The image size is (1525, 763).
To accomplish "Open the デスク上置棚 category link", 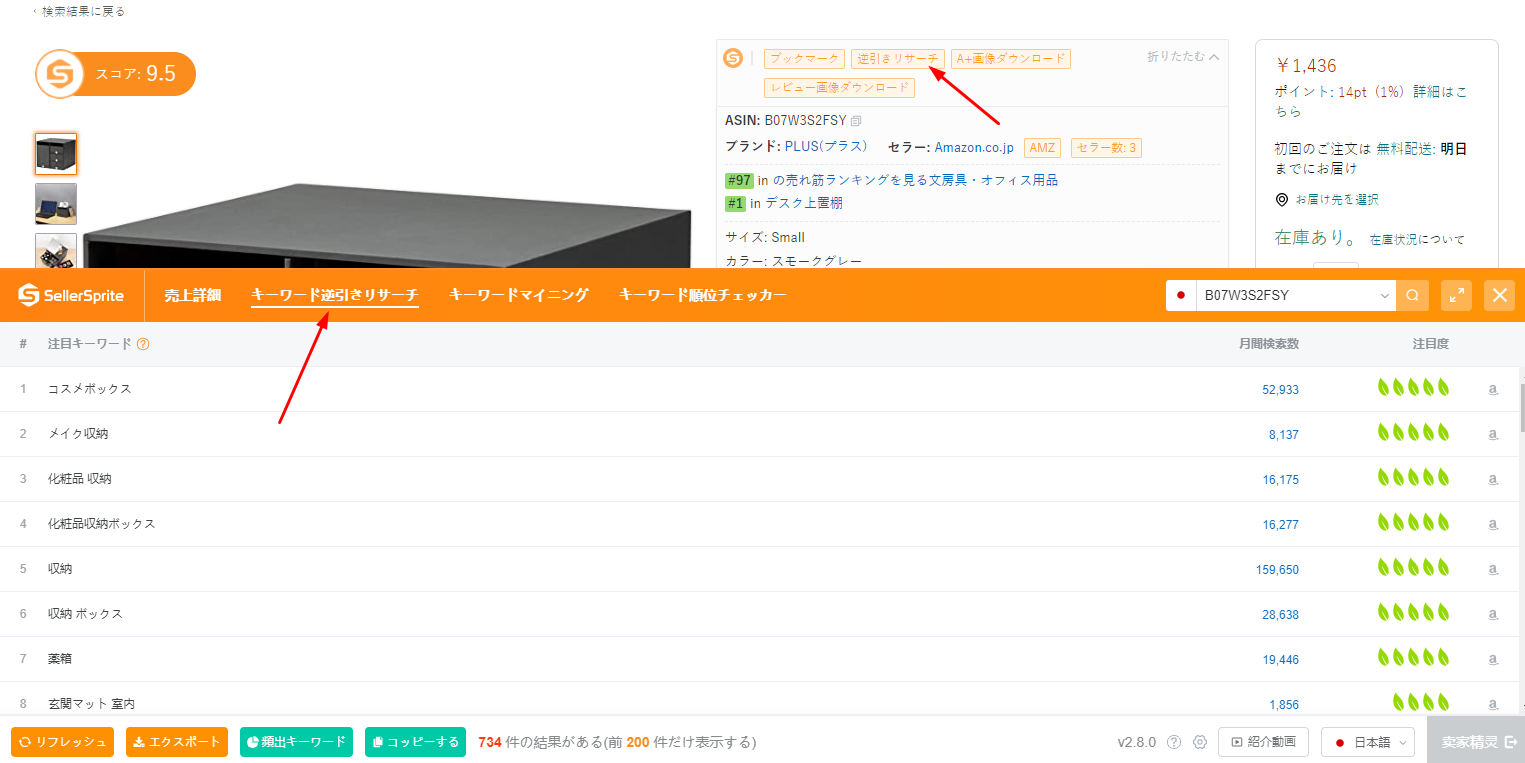I will coord(804,203).
